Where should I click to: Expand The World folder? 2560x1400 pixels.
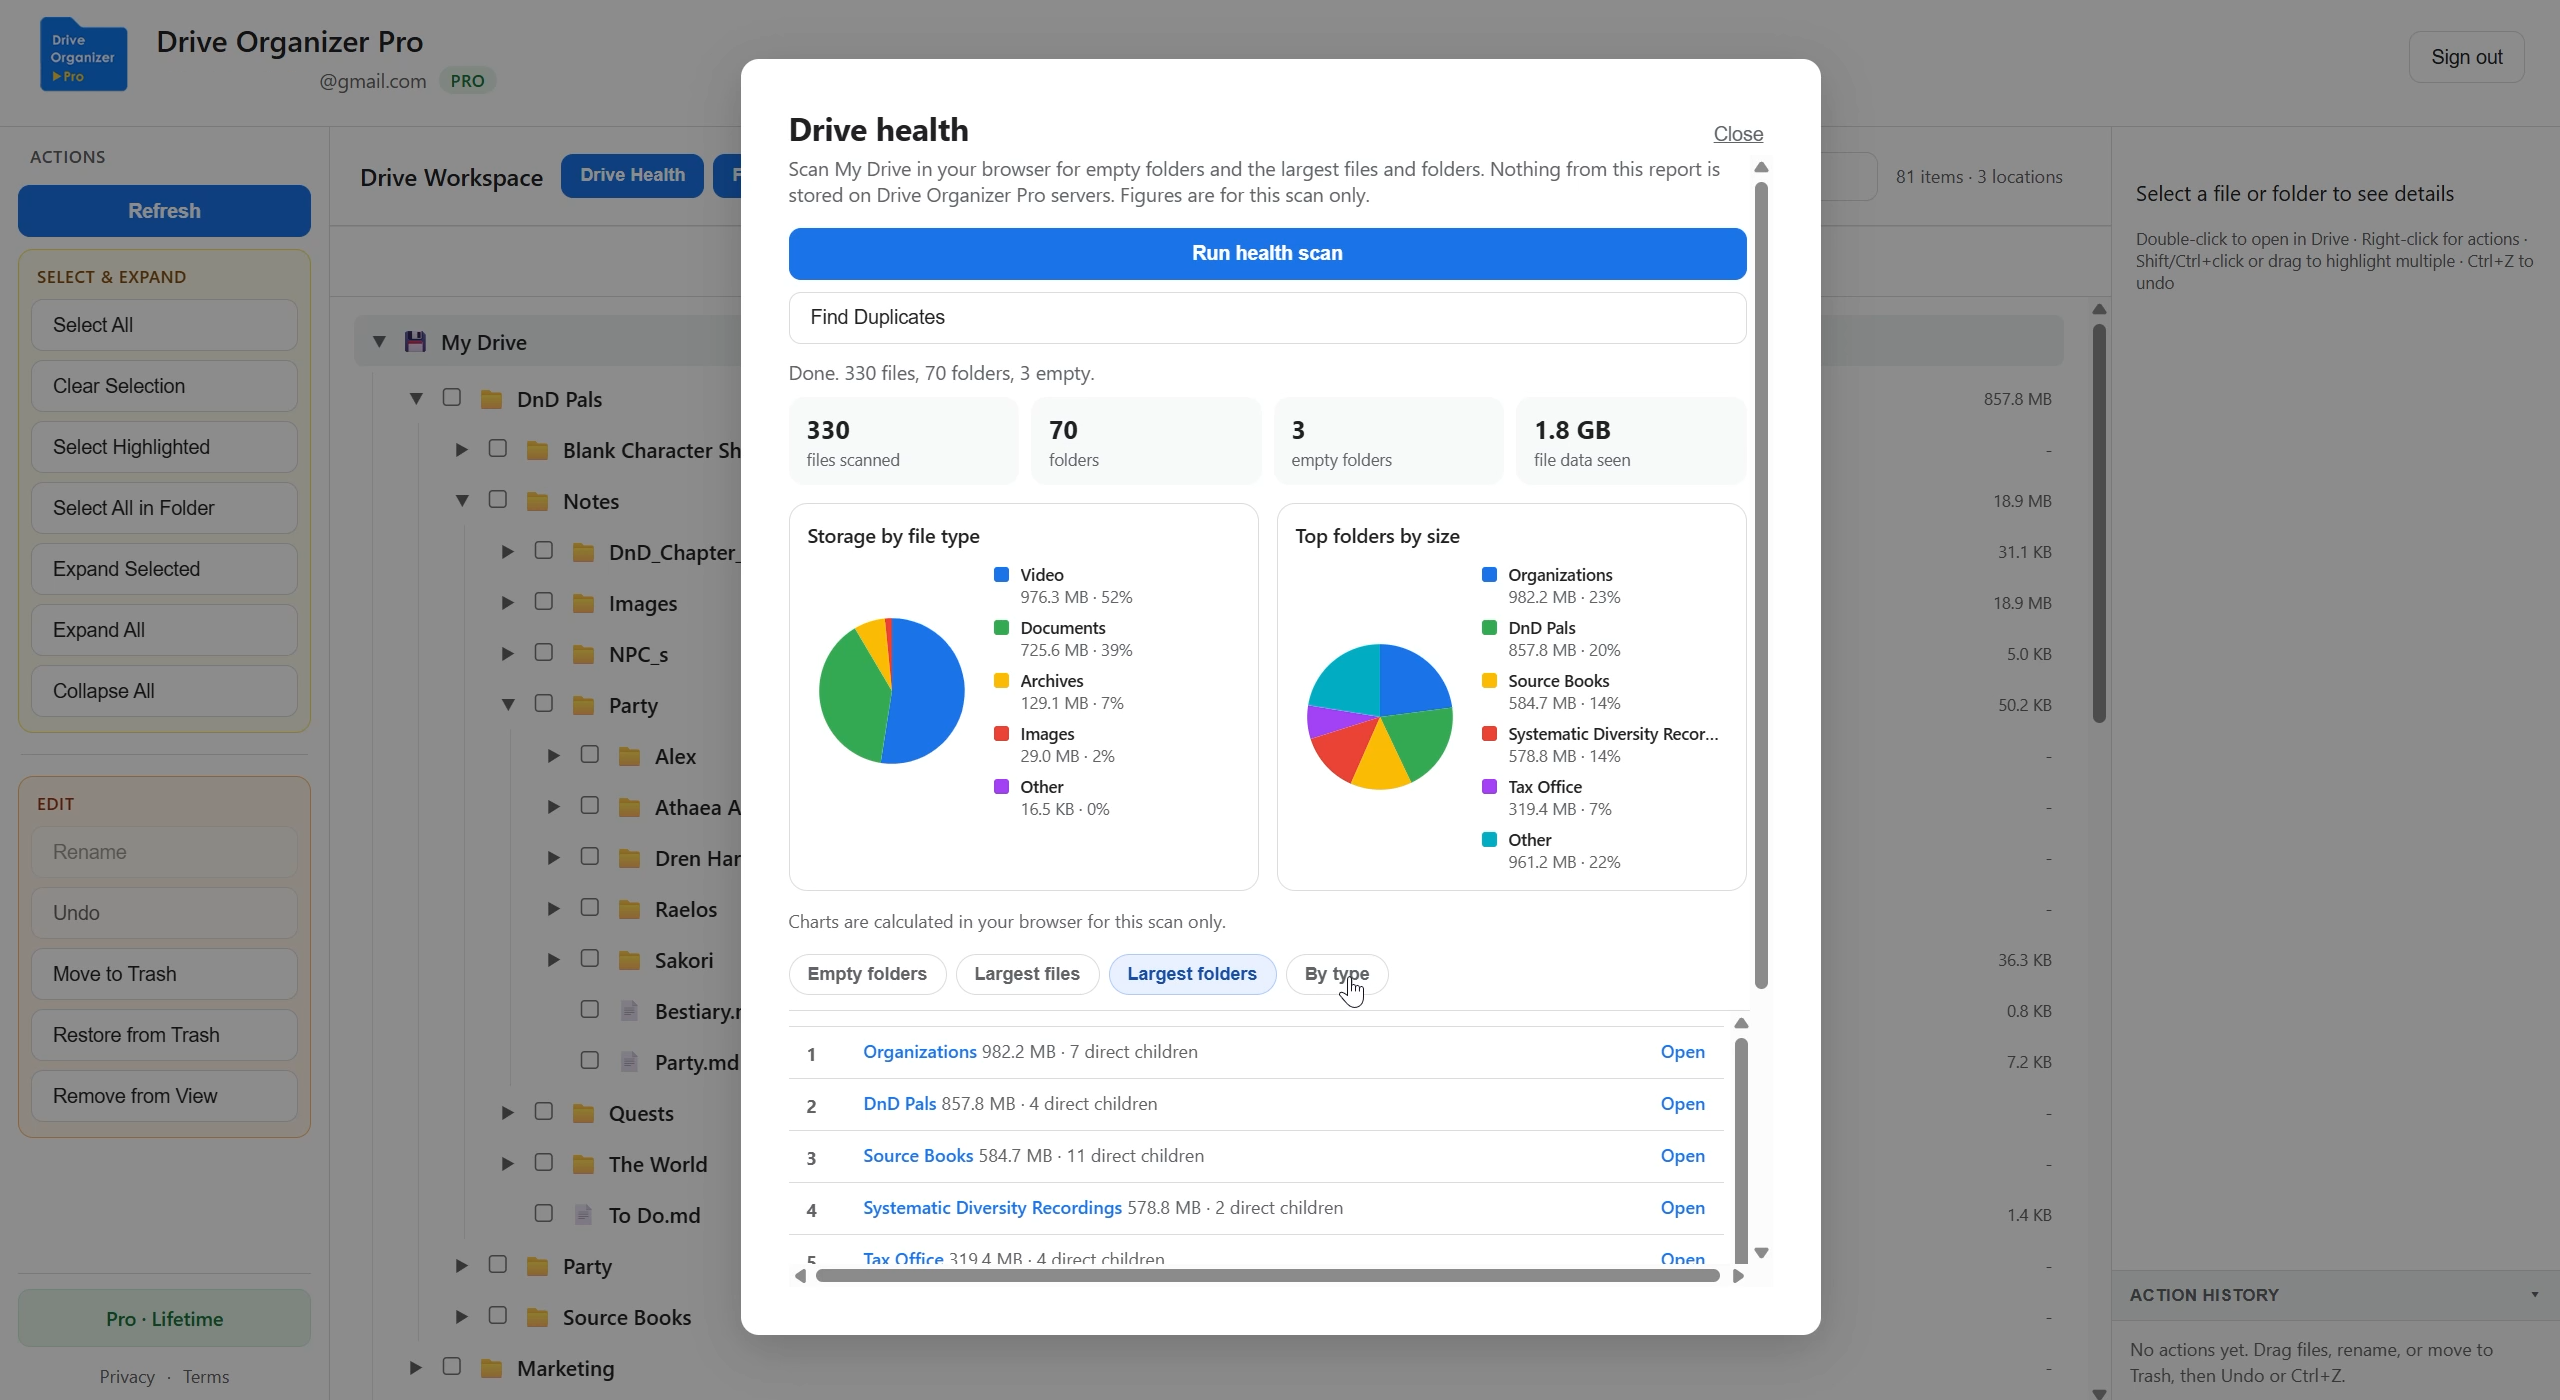point(508,1164)
